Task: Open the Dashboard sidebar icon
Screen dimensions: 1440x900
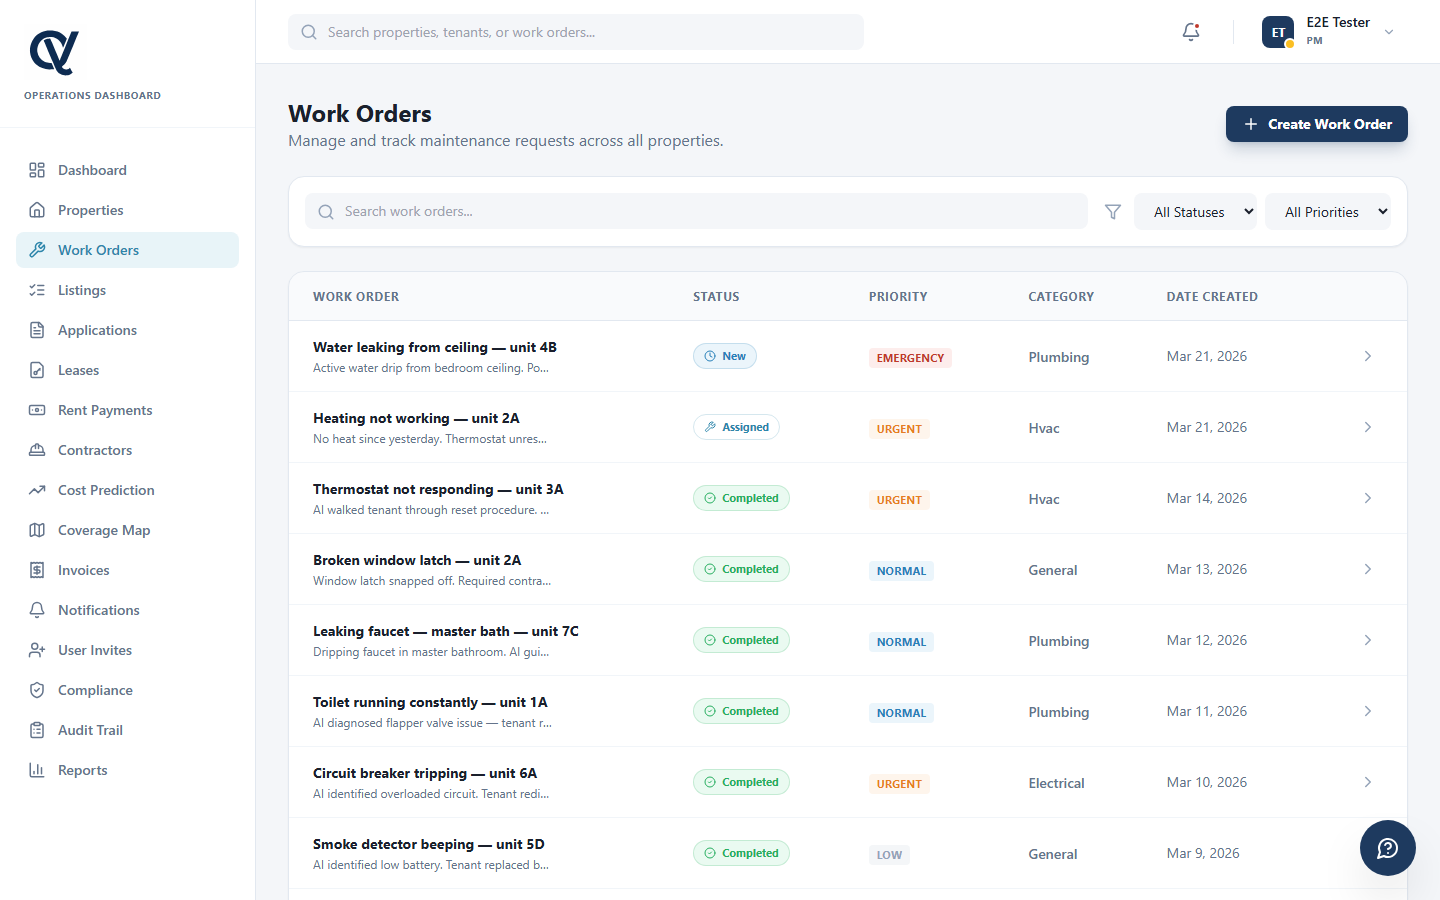Action: click(35, 169)
